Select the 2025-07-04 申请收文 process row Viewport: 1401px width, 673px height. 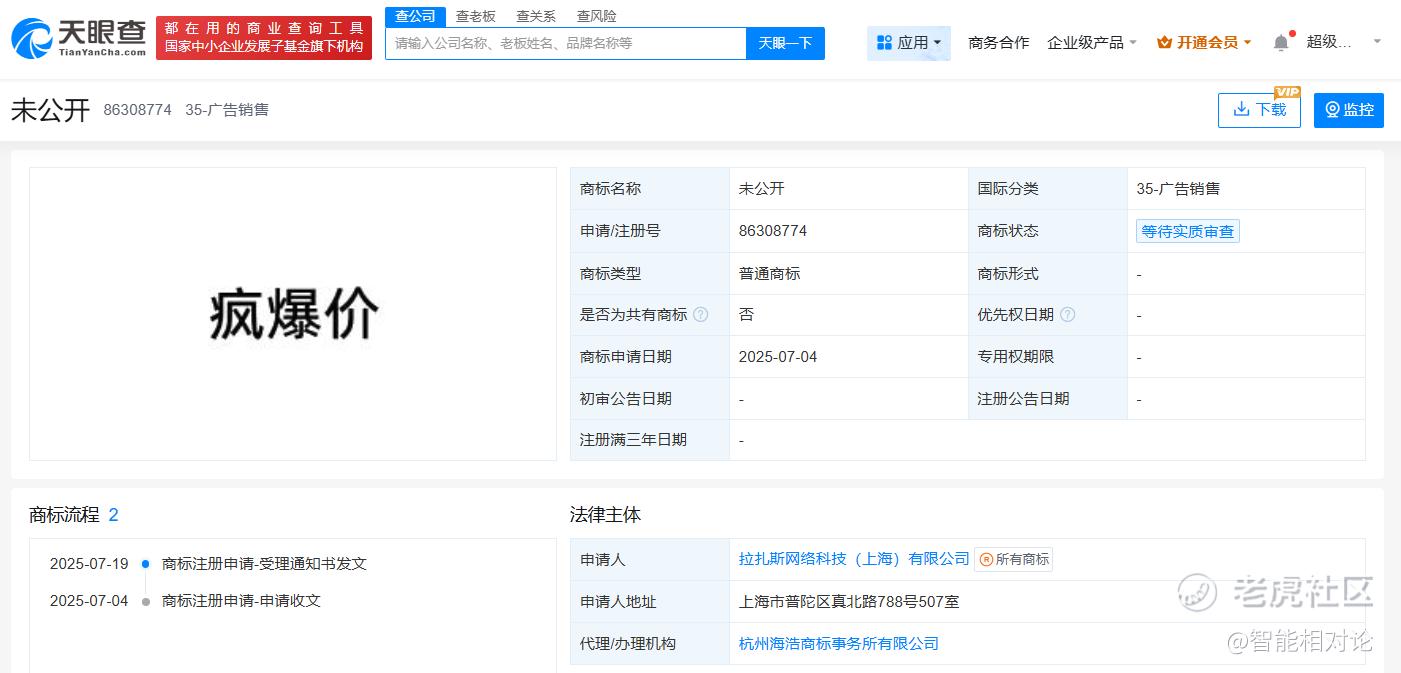coord(185,601)
